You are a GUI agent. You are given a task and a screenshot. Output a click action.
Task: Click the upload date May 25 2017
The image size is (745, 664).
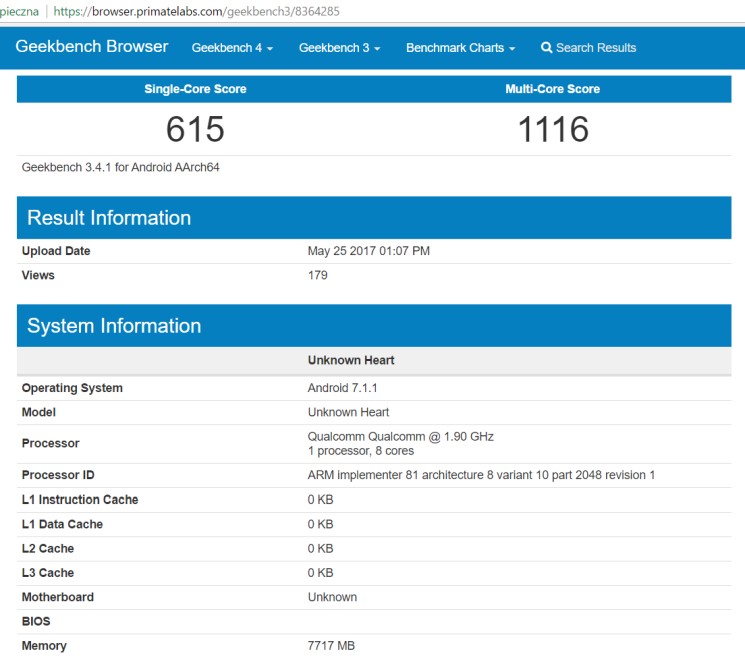coord(369,251)
